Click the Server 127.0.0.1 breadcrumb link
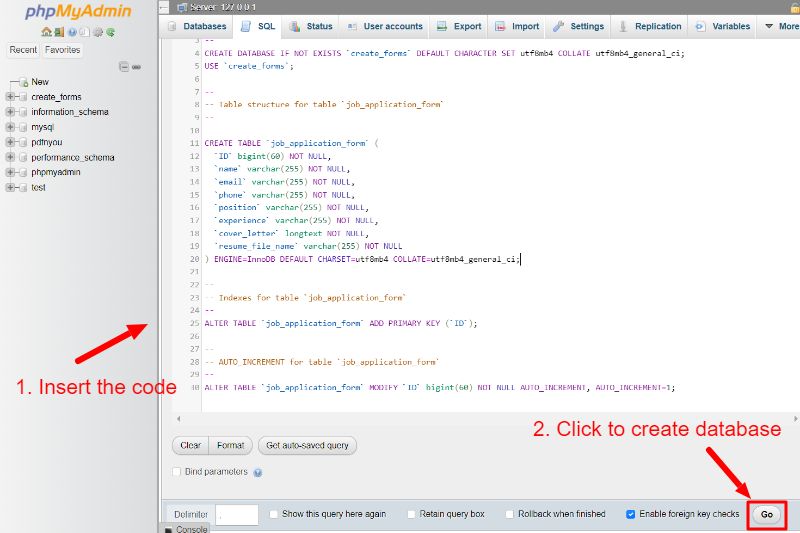800x533 pixels. pyautogui.click(x=223, y=7)
